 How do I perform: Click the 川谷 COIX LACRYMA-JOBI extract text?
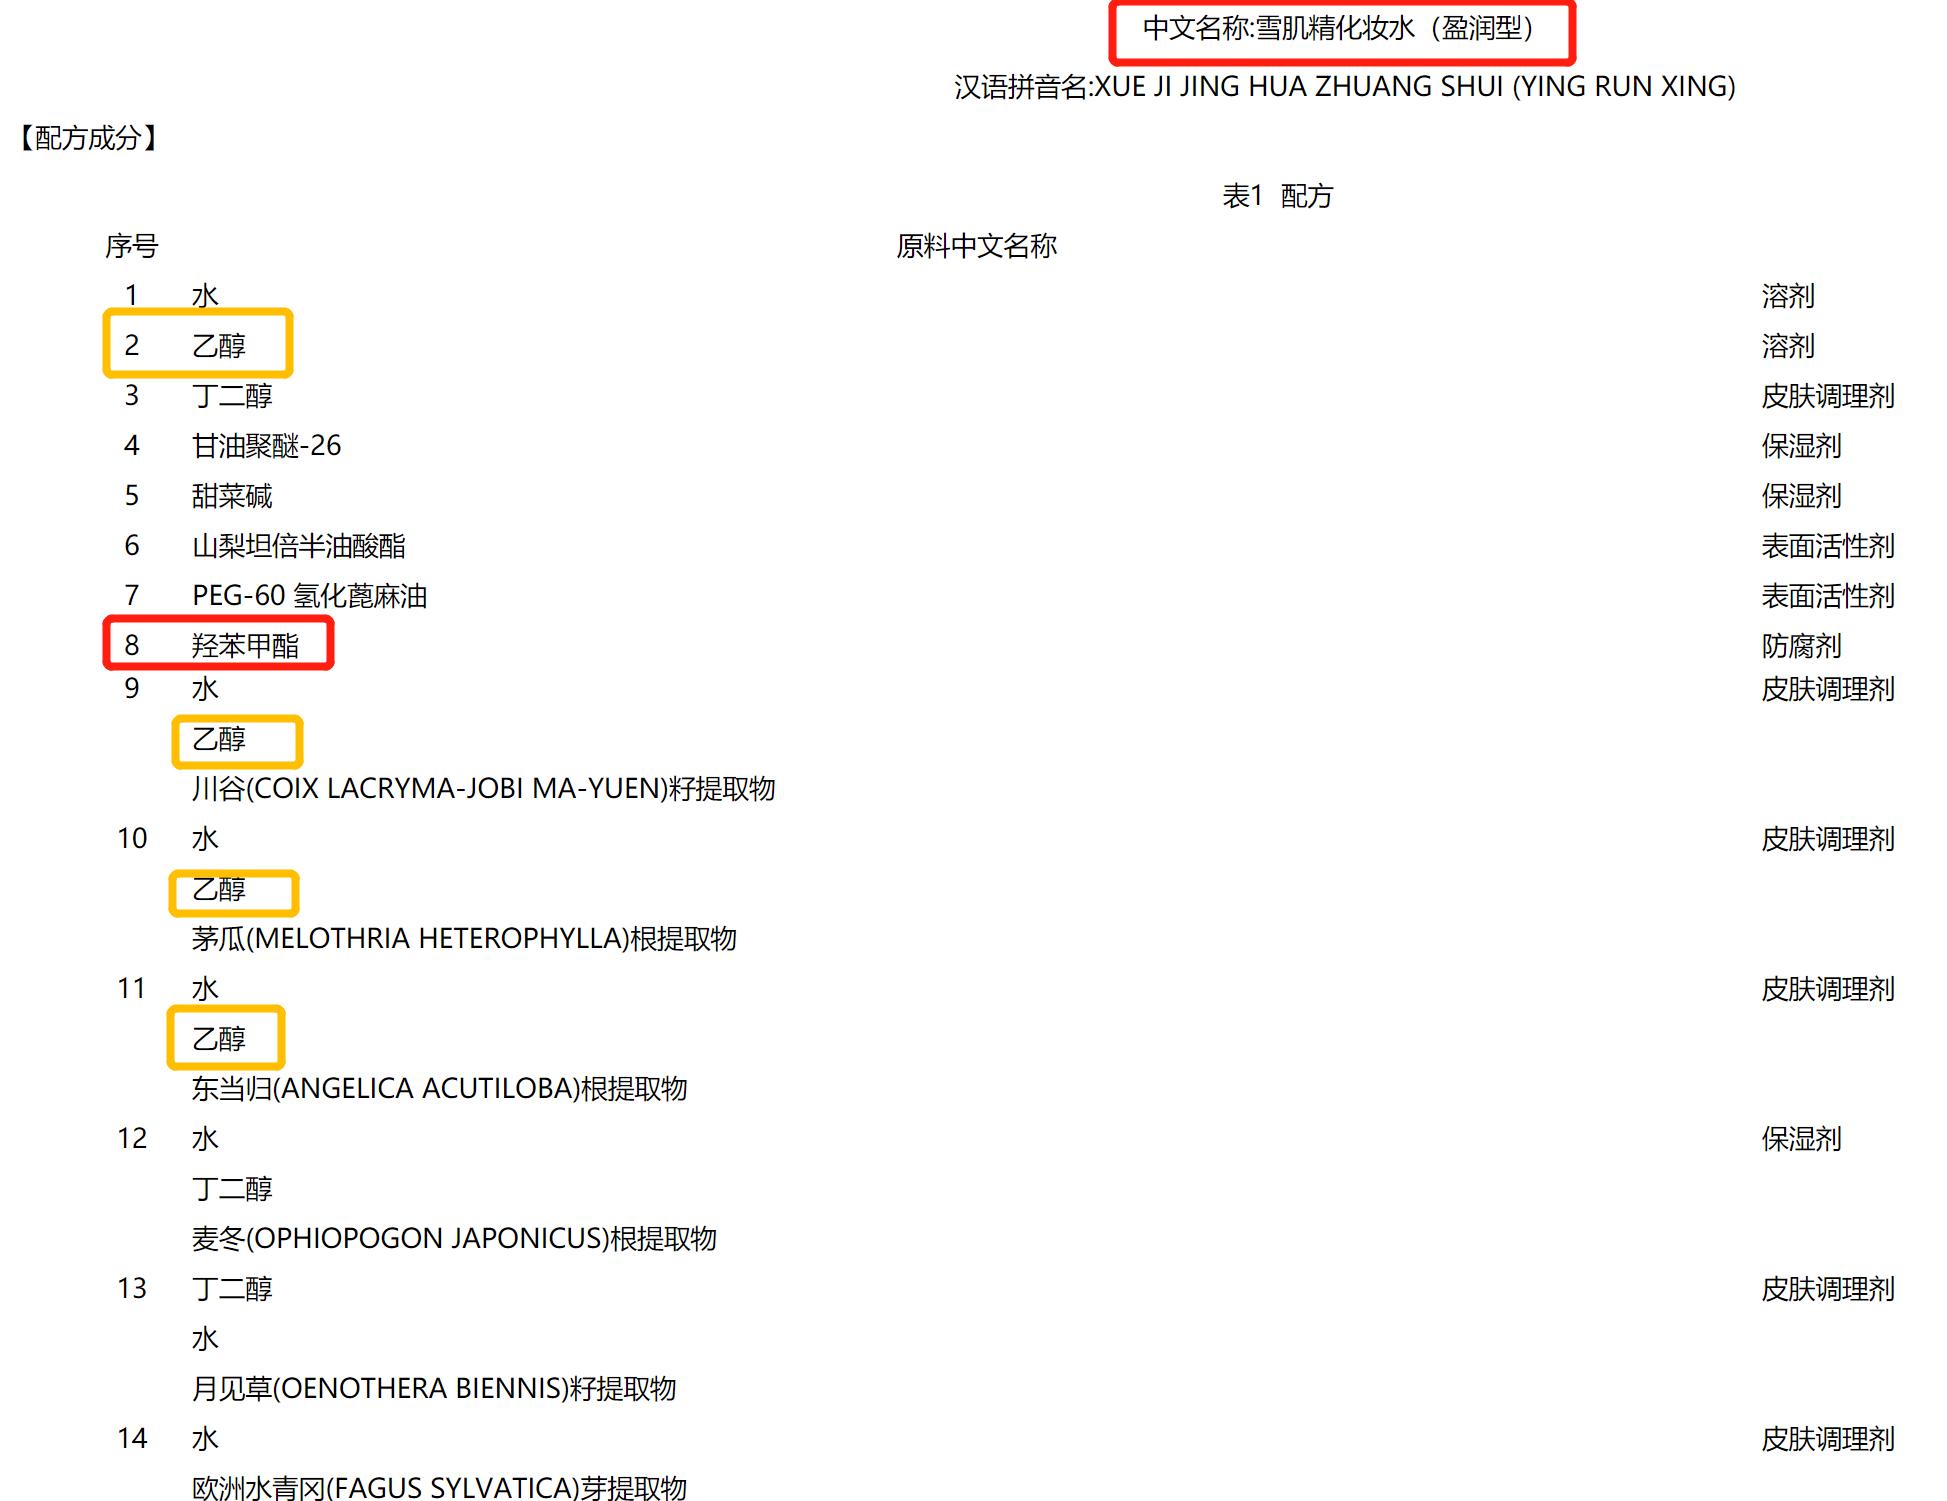click(x=483, y=789)
